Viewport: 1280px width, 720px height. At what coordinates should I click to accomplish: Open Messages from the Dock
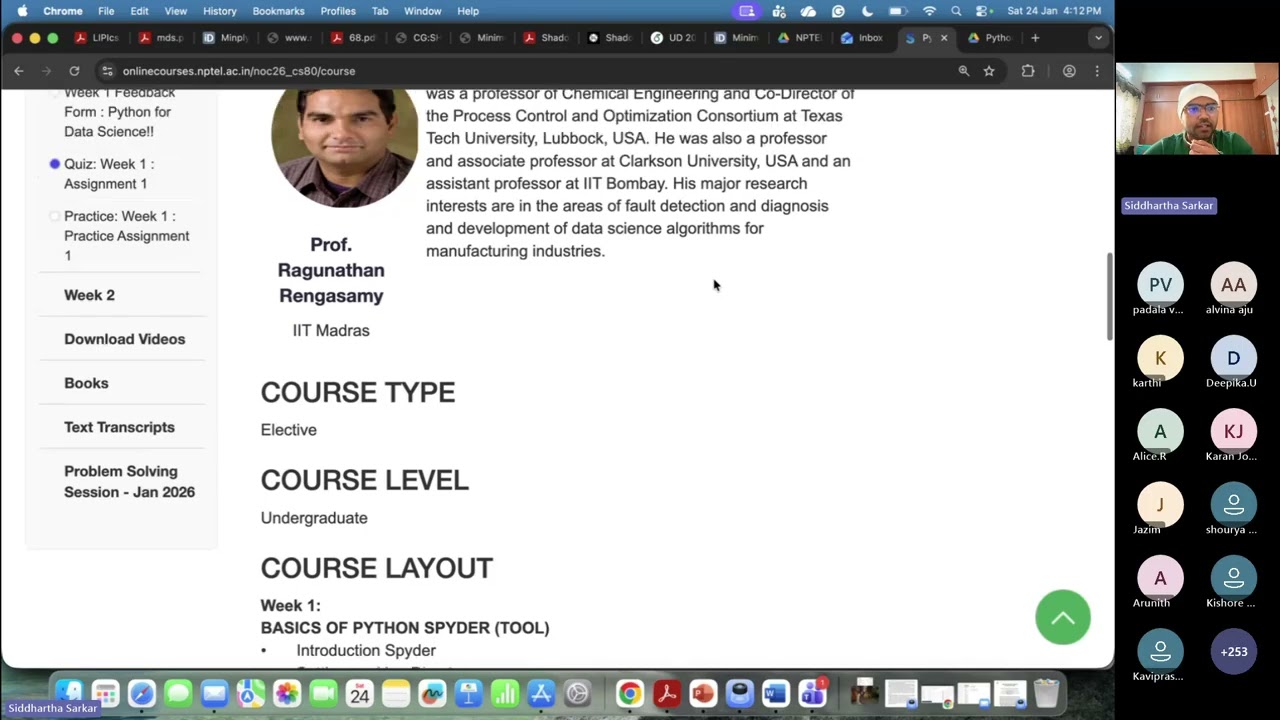click(x=178, y=693)
